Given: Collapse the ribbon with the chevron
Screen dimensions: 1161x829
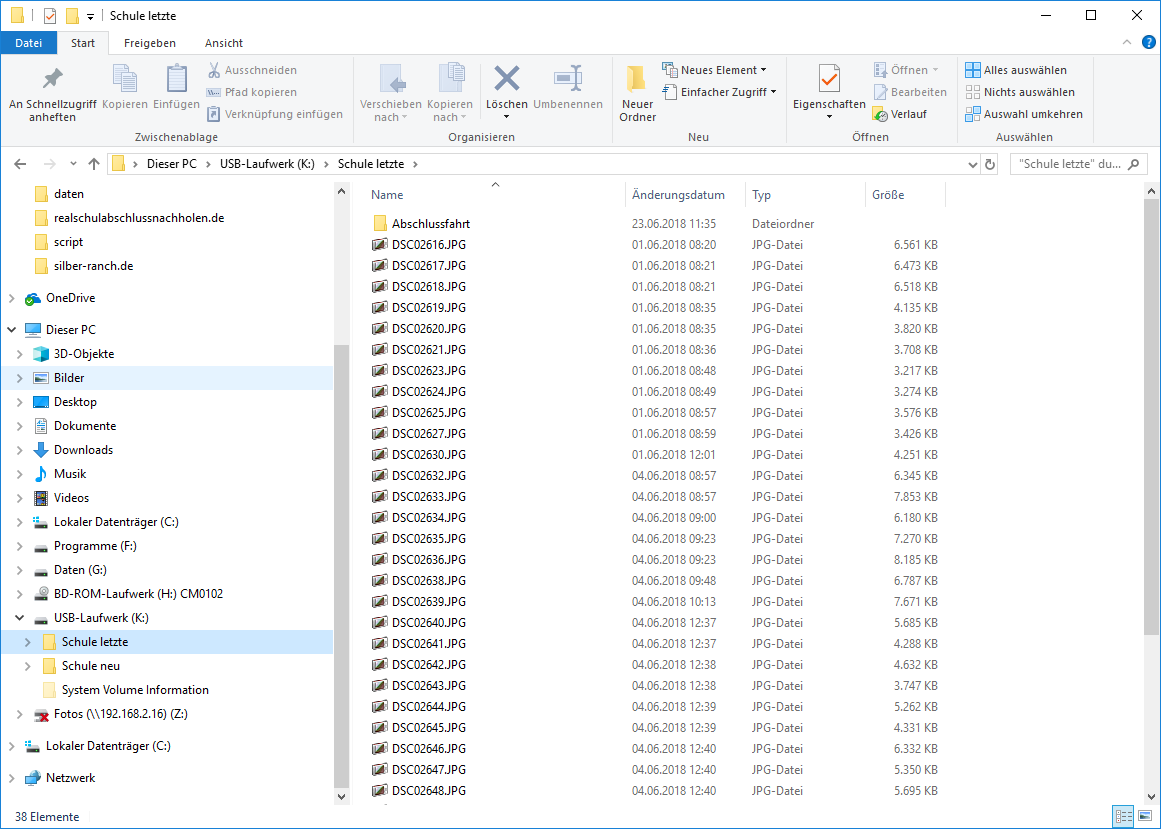Looking at the screenshot, I should (x=1127, y=42).
